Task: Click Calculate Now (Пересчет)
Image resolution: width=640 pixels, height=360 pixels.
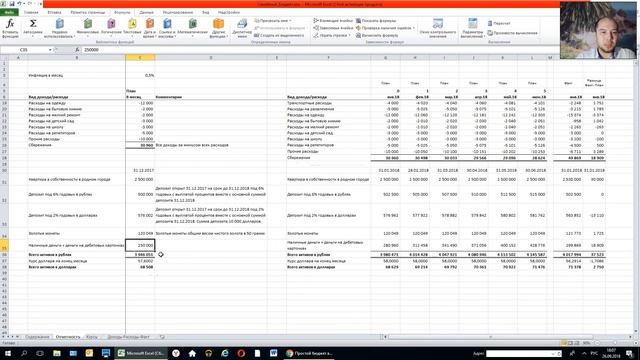Action: tap(499, 23)
